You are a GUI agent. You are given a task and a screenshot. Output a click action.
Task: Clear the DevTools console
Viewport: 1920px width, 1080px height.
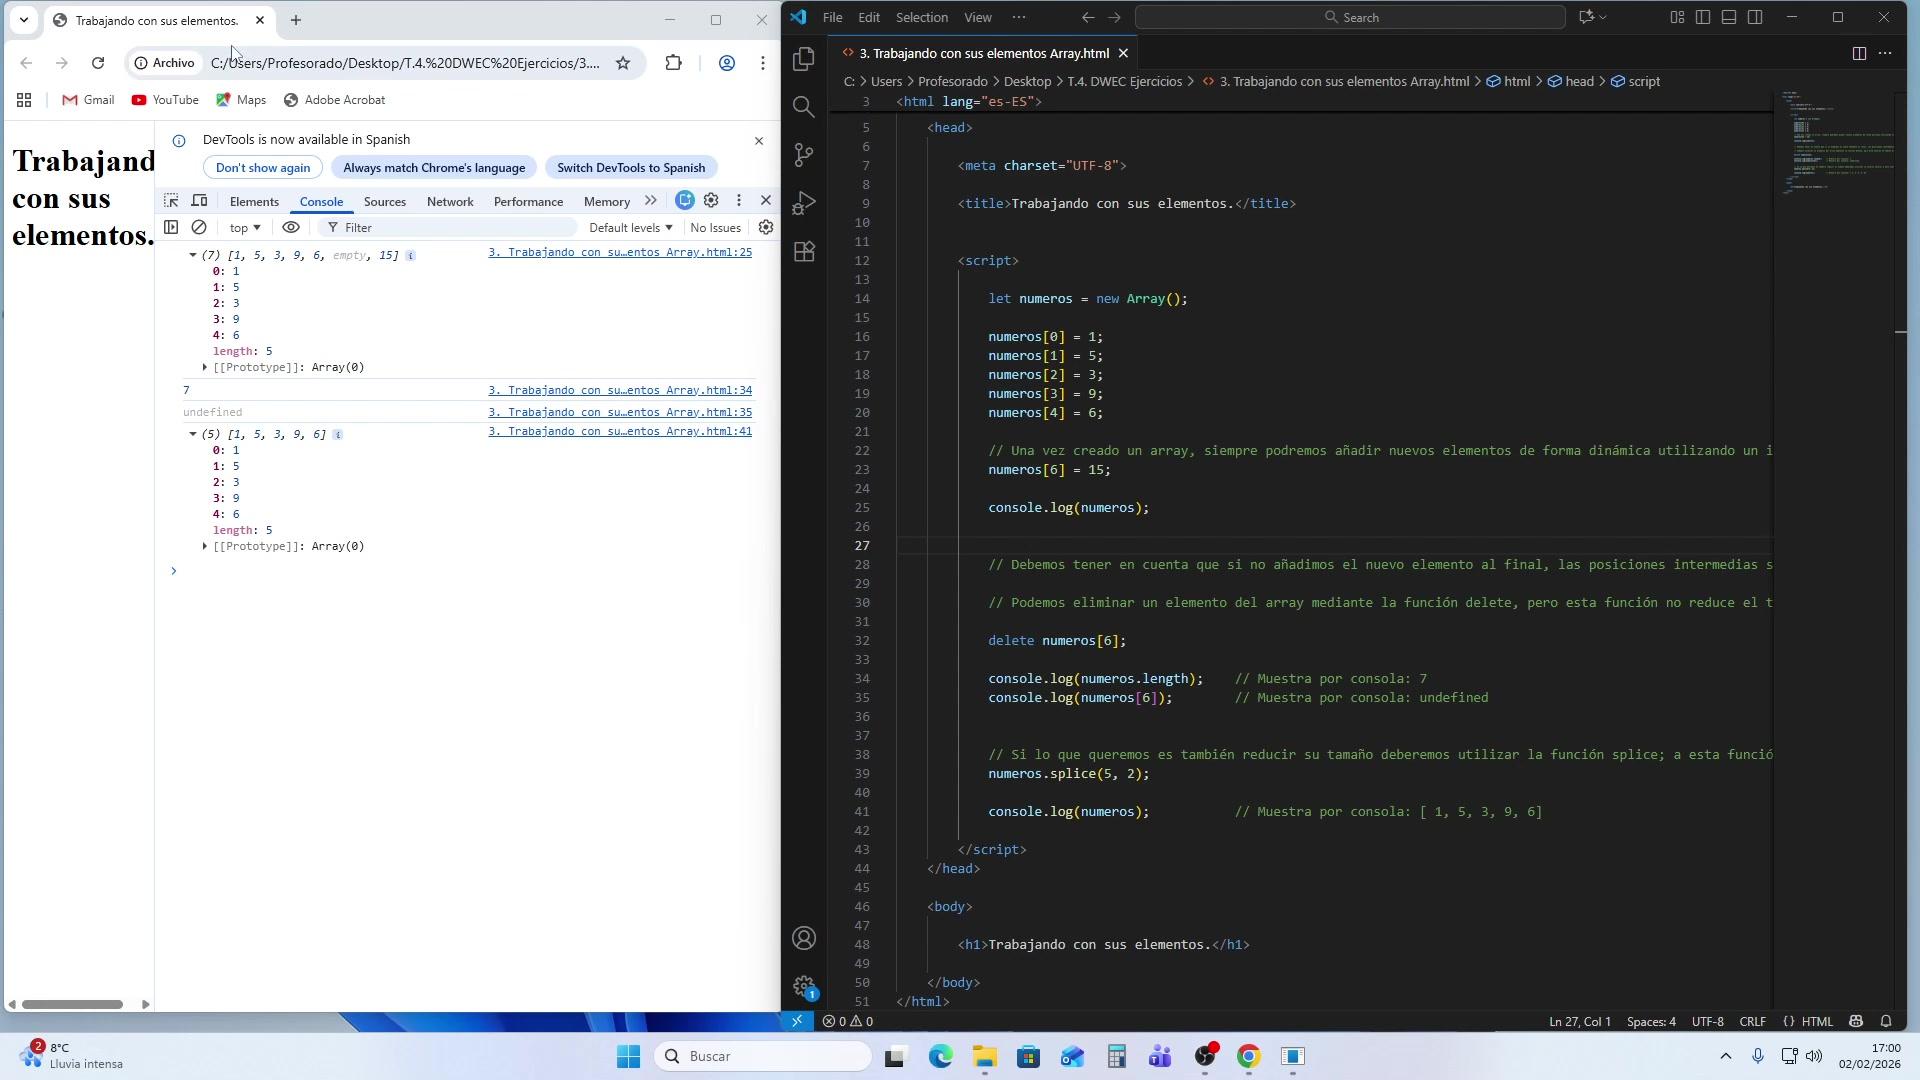tap(199, 228)
